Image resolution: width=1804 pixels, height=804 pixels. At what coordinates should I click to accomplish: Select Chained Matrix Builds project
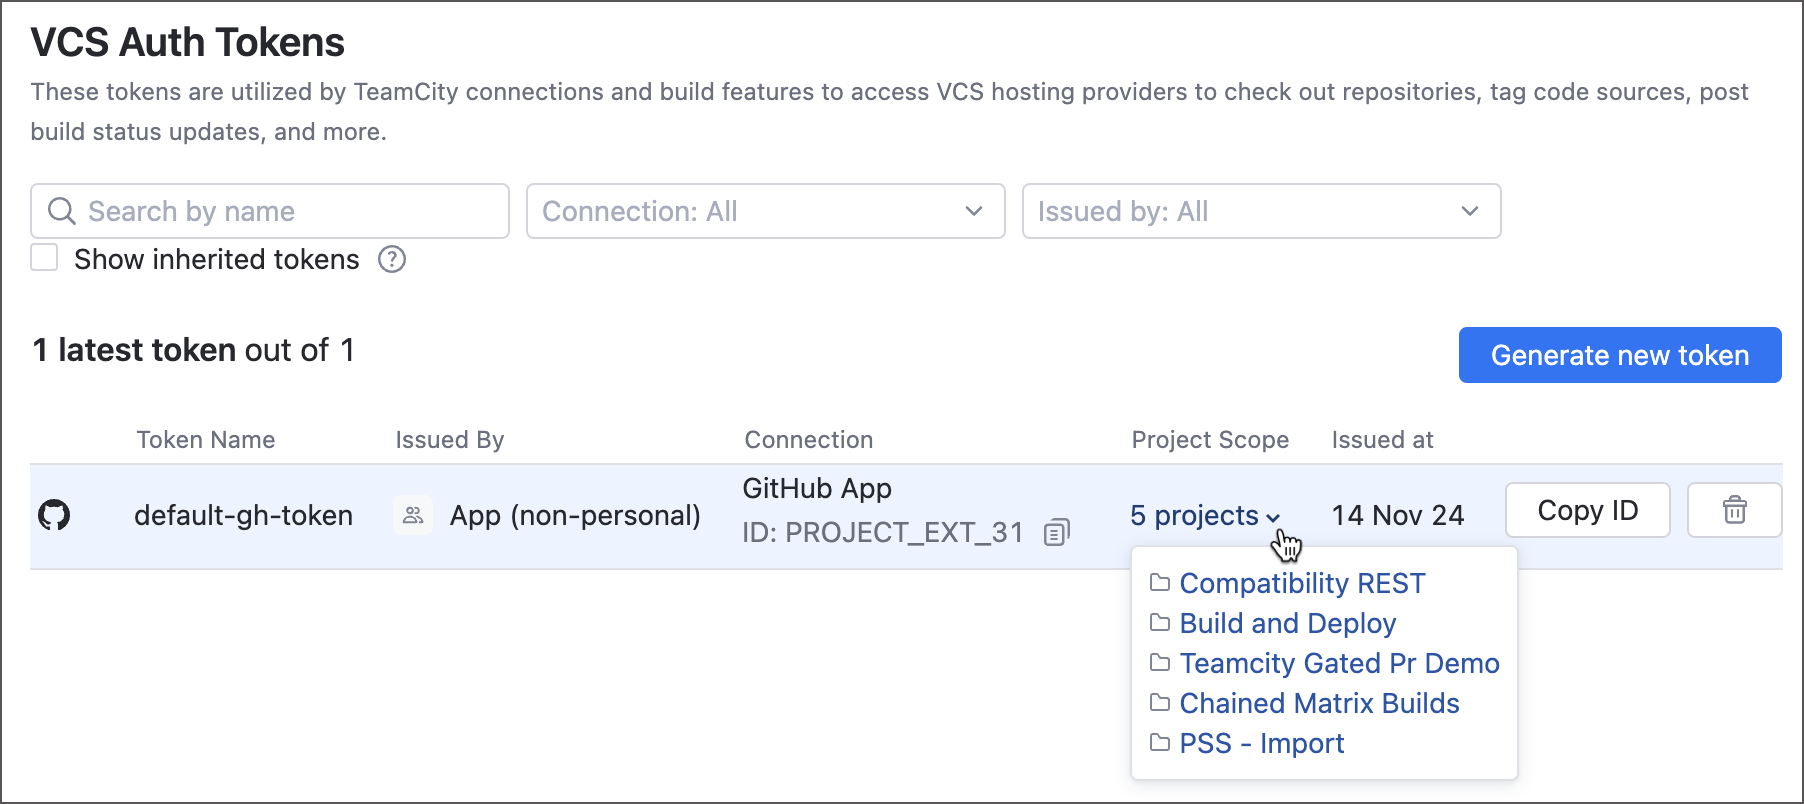(x=1319, y=704)
